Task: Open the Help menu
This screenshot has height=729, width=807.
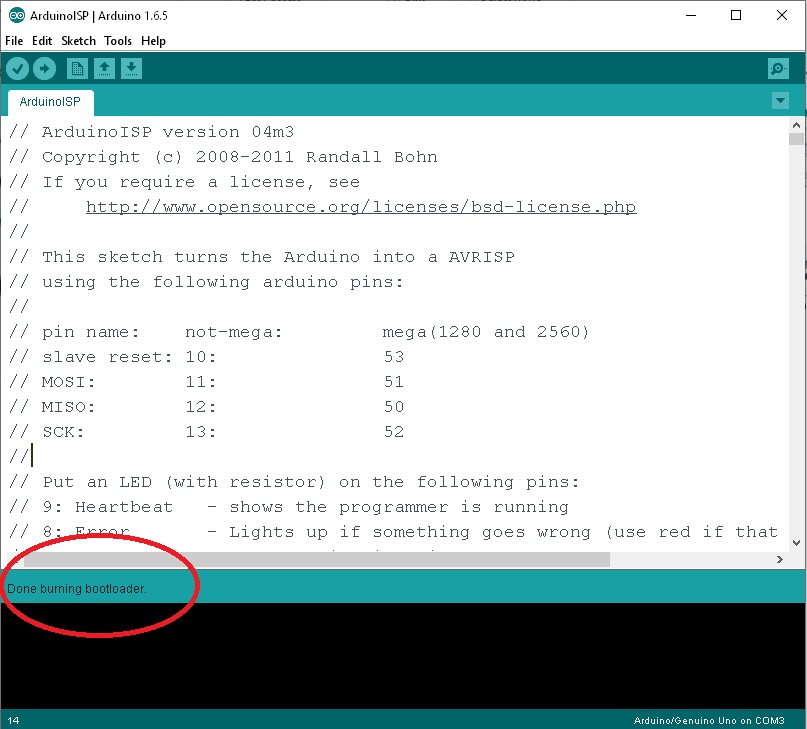Action: pyautogui.click(x=153, y=41)
